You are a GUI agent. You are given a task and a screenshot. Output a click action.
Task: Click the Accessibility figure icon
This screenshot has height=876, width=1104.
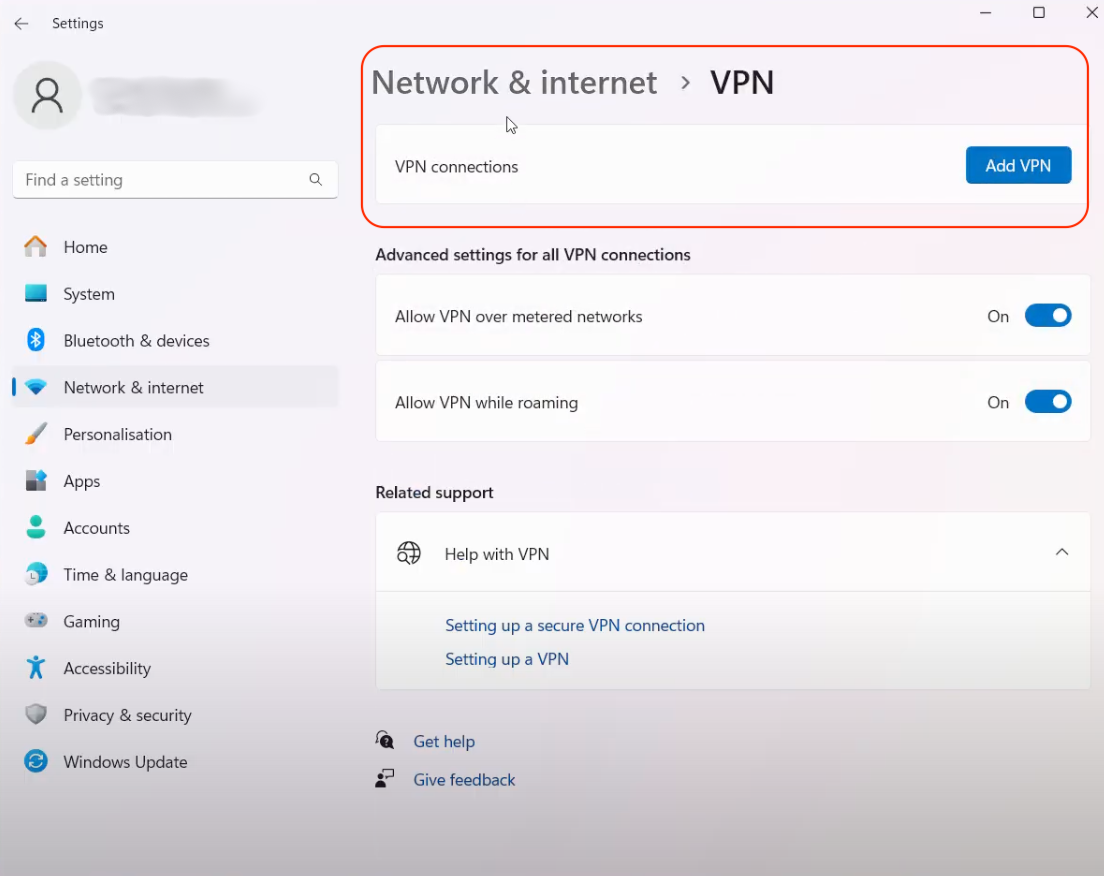click(x=35, y=668)
